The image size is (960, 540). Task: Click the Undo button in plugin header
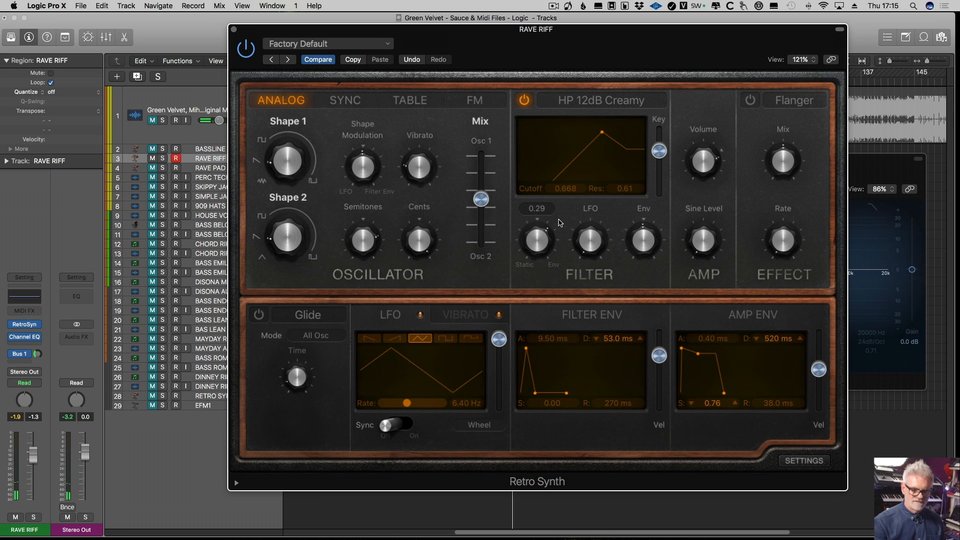[x=411, y=59]
